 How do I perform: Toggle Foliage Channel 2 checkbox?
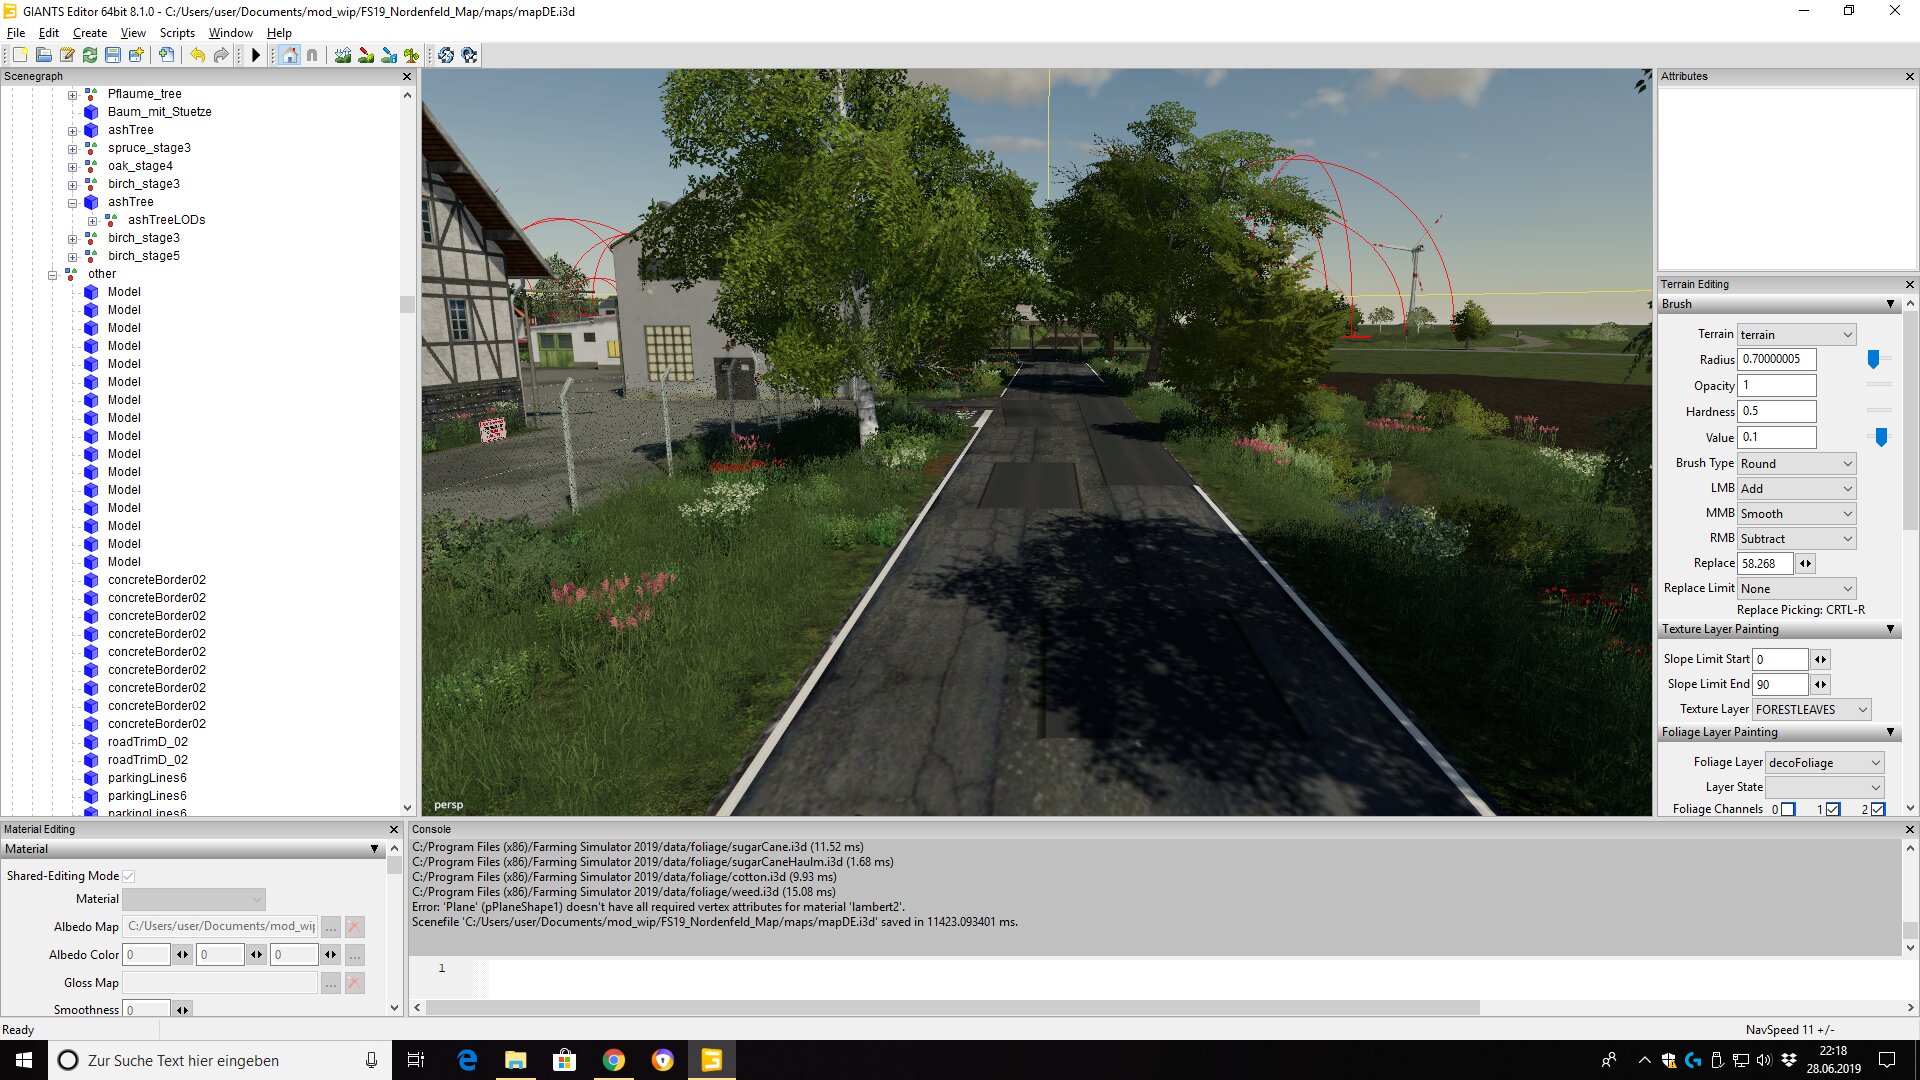1878,809
